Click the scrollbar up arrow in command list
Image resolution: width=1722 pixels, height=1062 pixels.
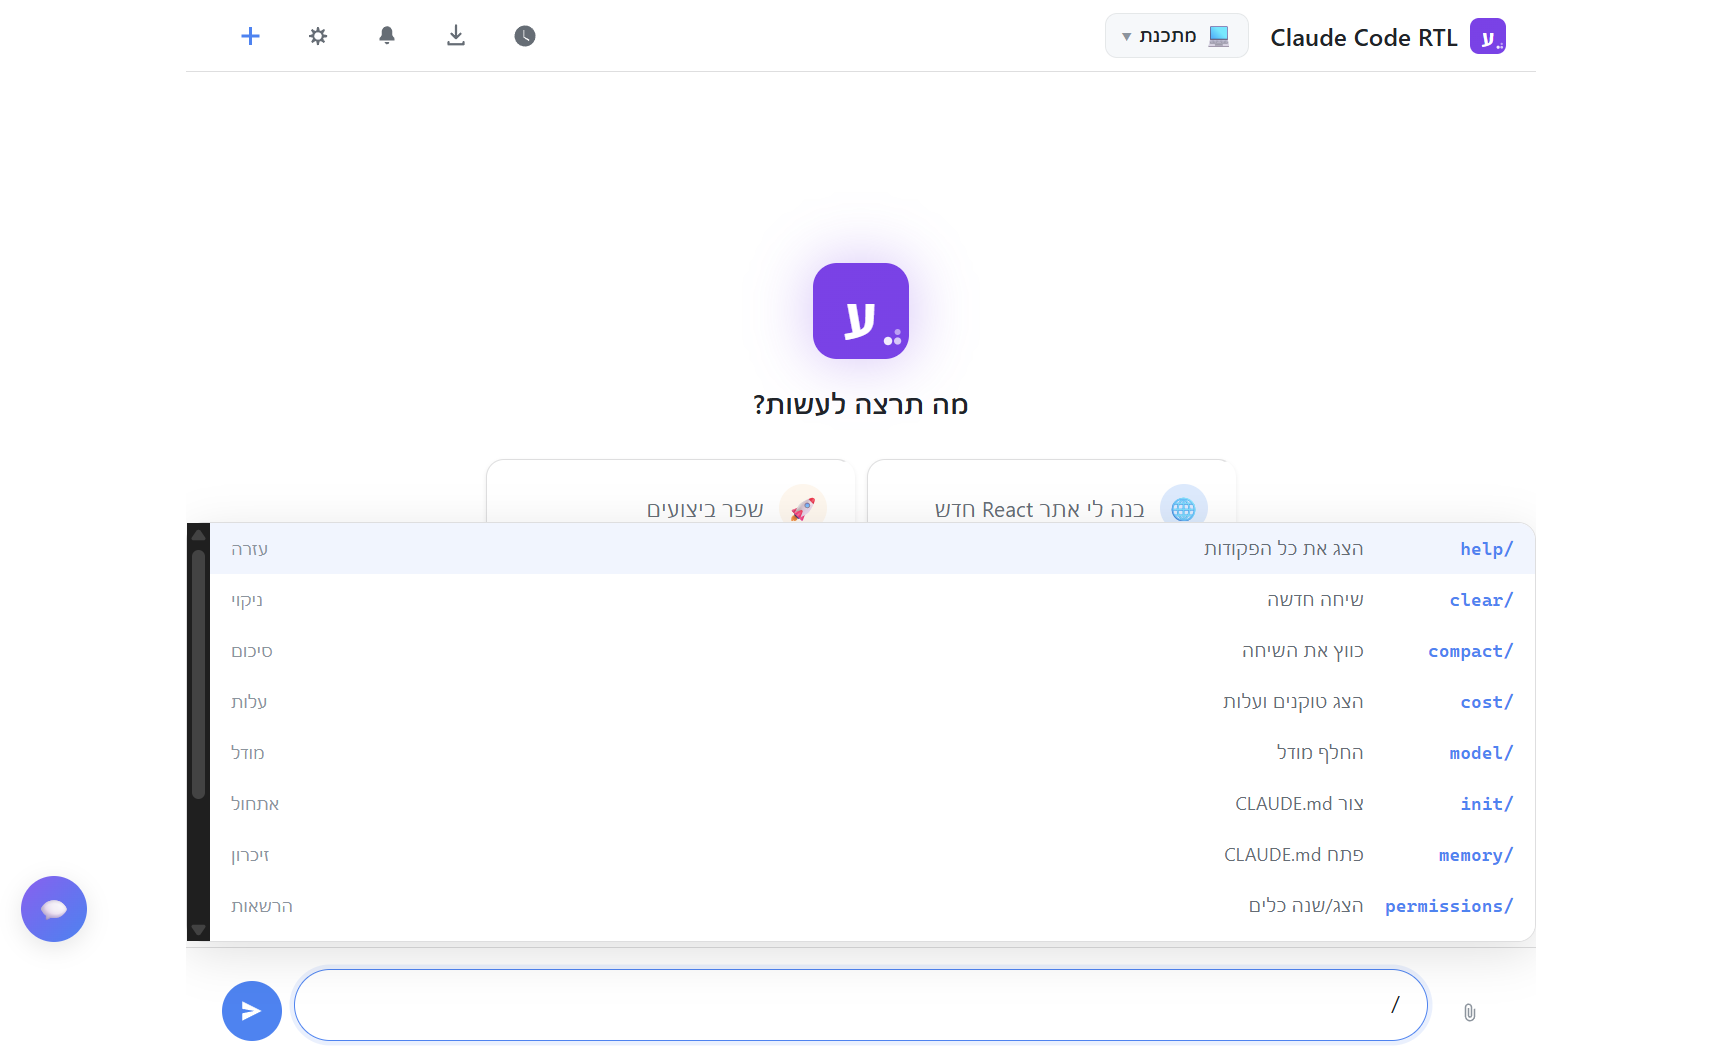click(x=198, y=534)
